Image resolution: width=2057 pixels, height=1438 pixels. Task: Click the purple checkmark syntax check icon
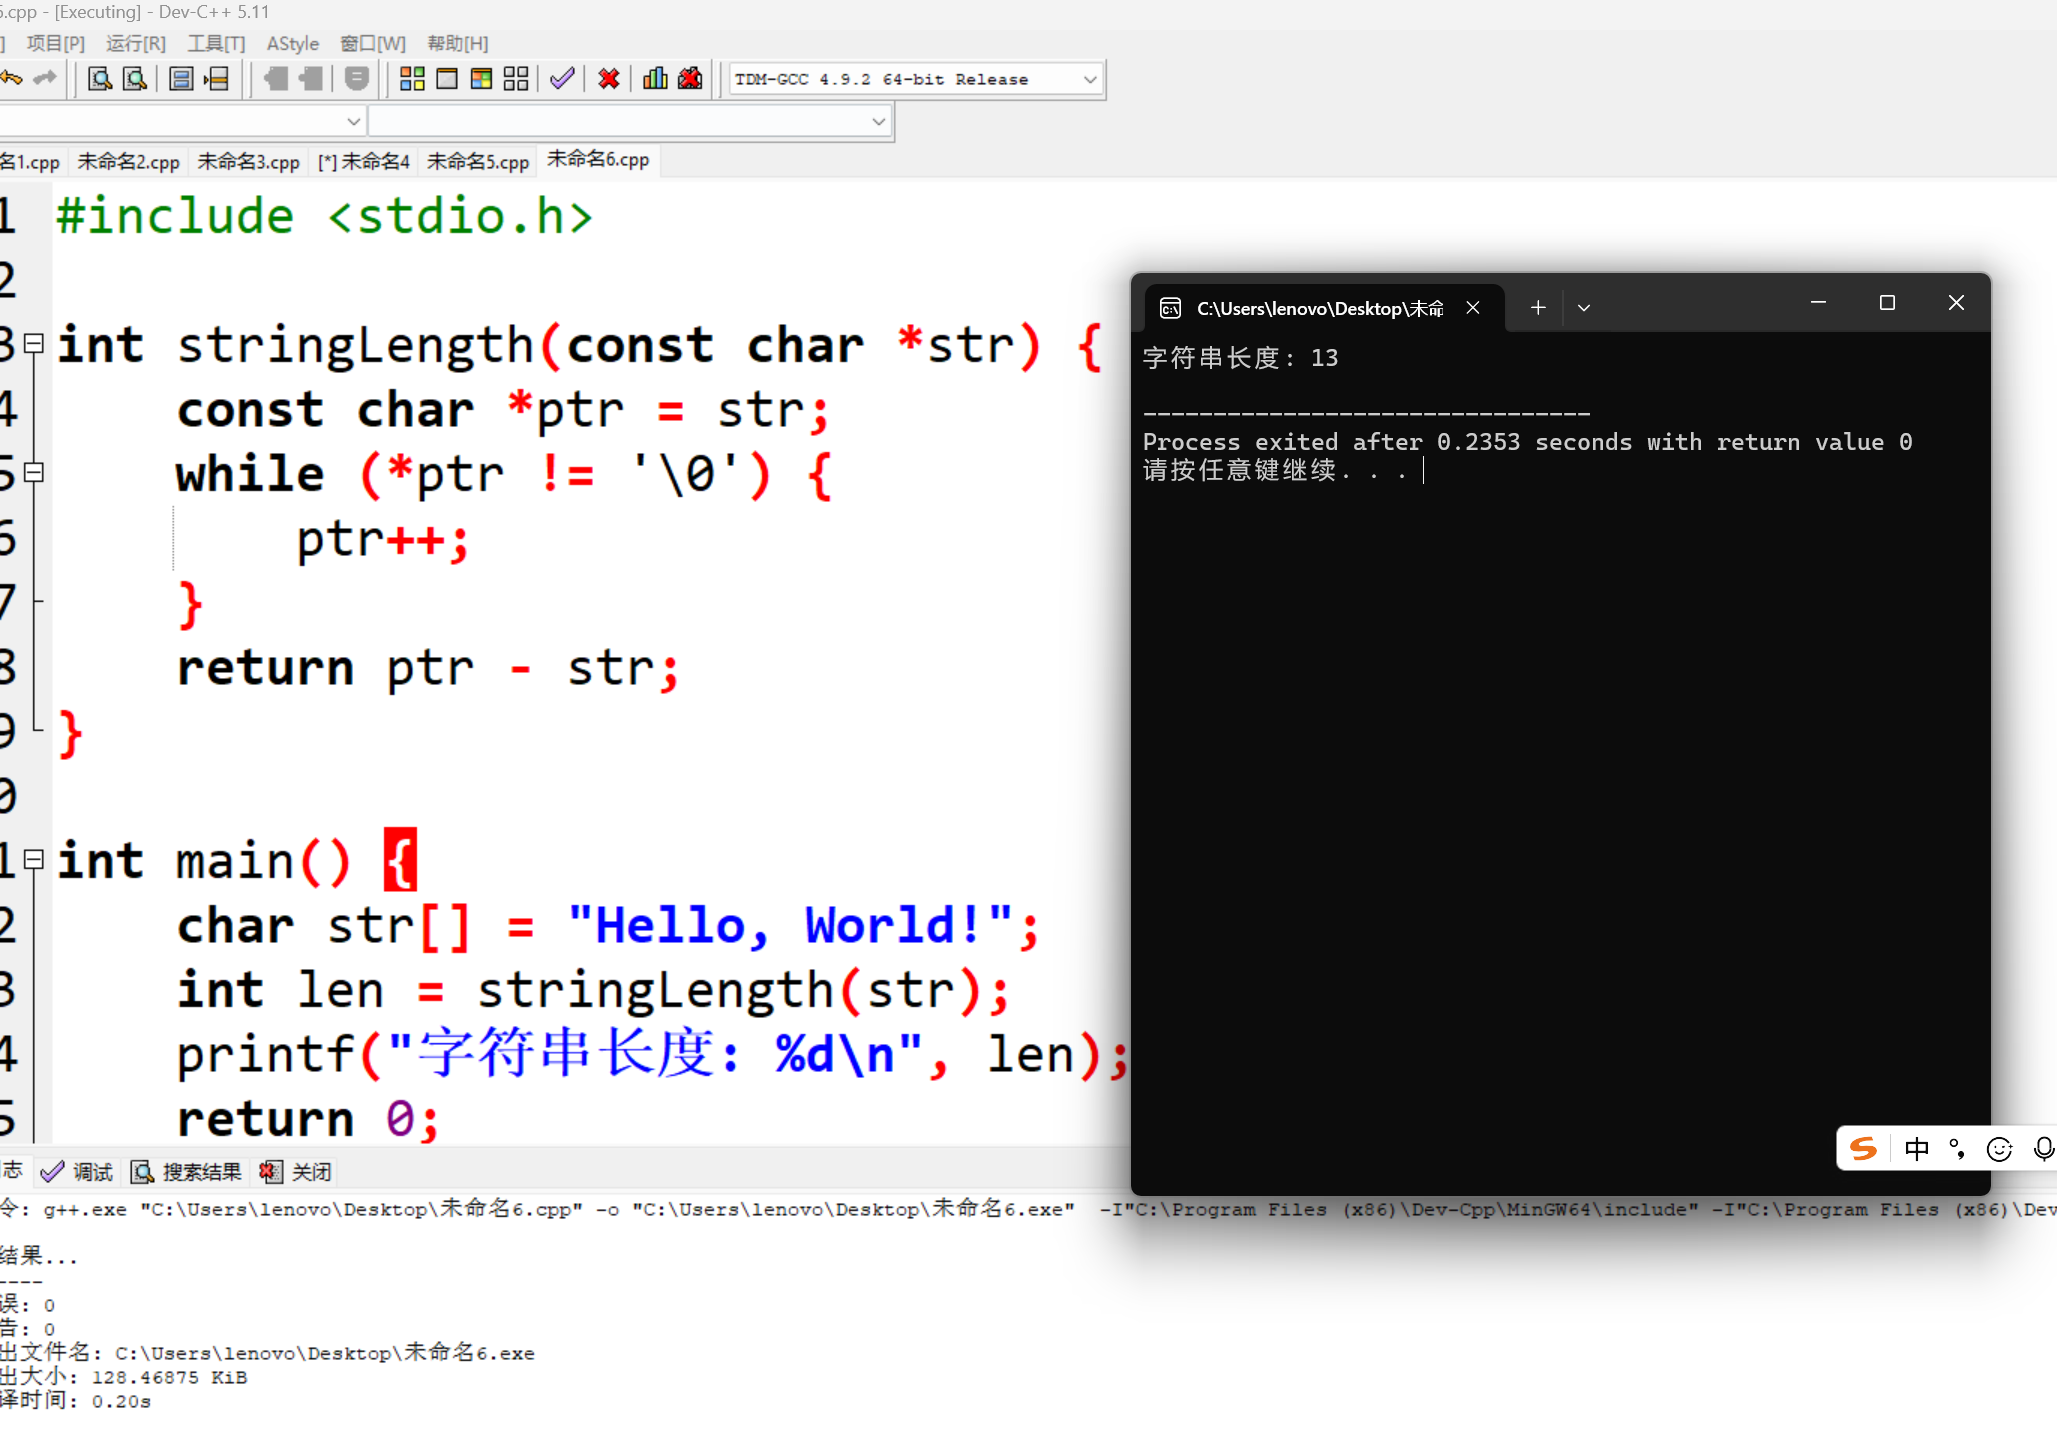pyautogui.click(x=562, y=79)
